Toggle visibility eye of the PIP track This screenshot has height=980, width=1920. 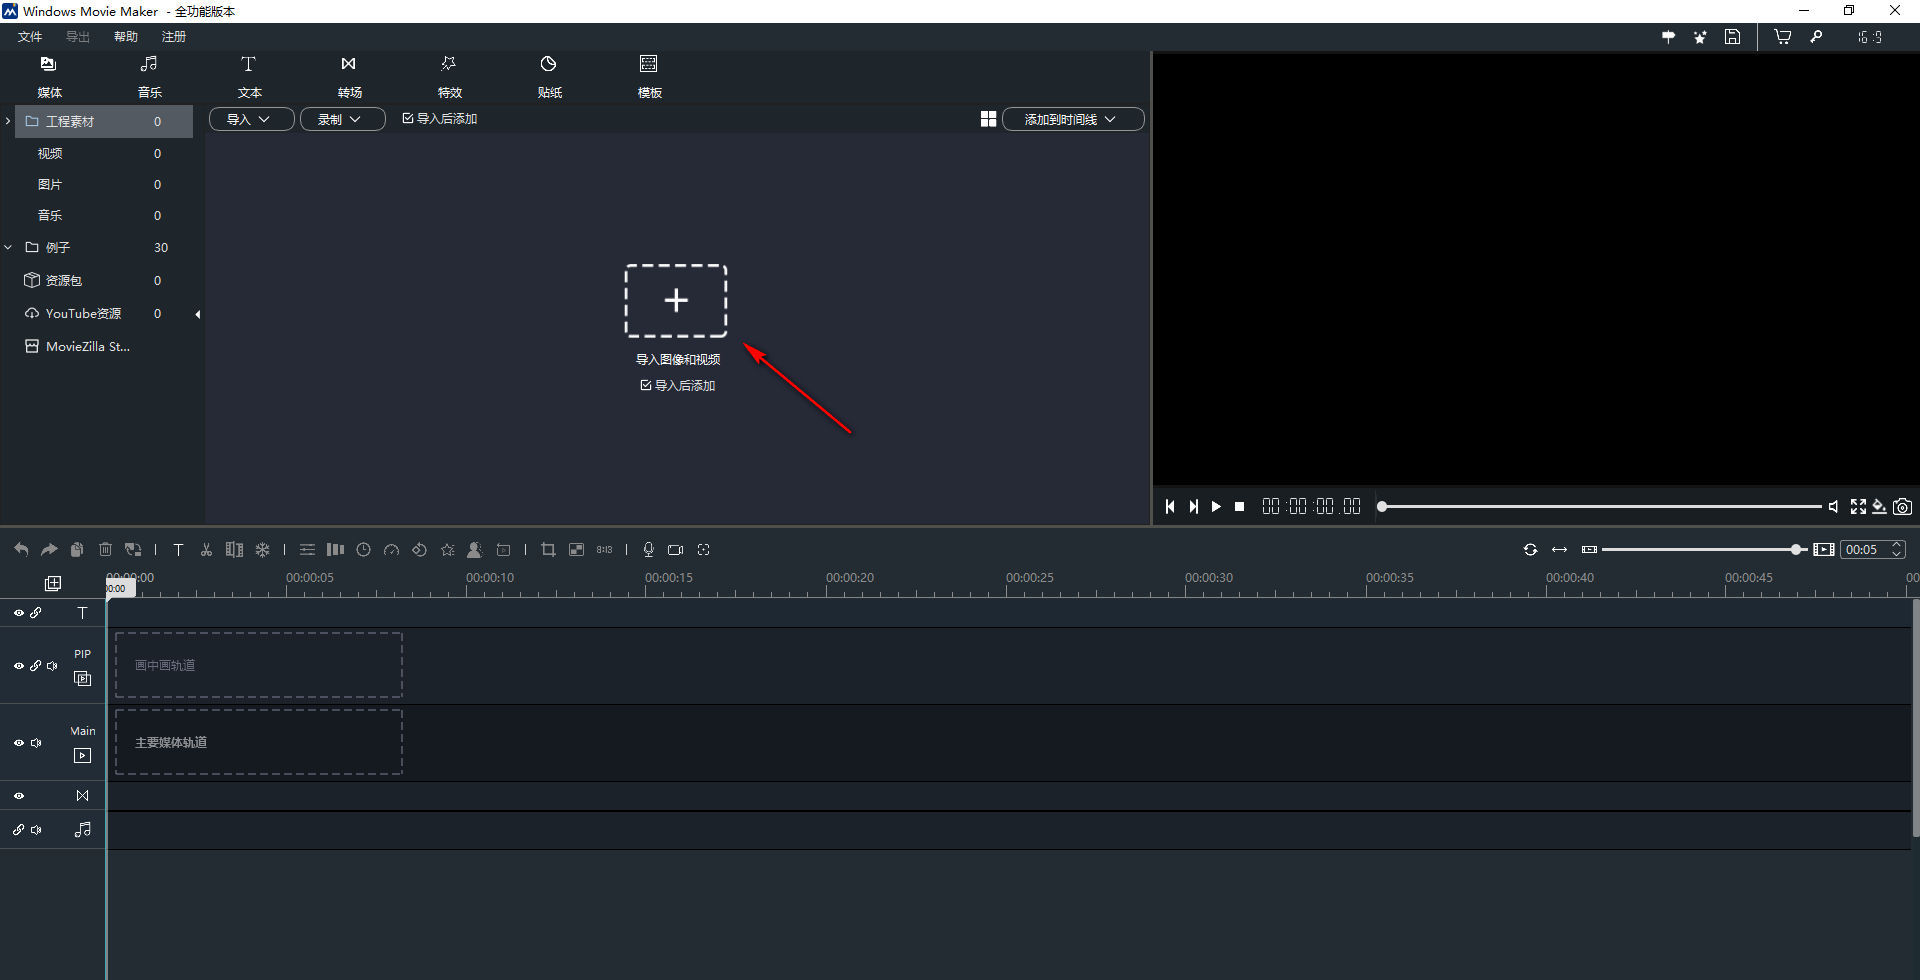point(19,666)
